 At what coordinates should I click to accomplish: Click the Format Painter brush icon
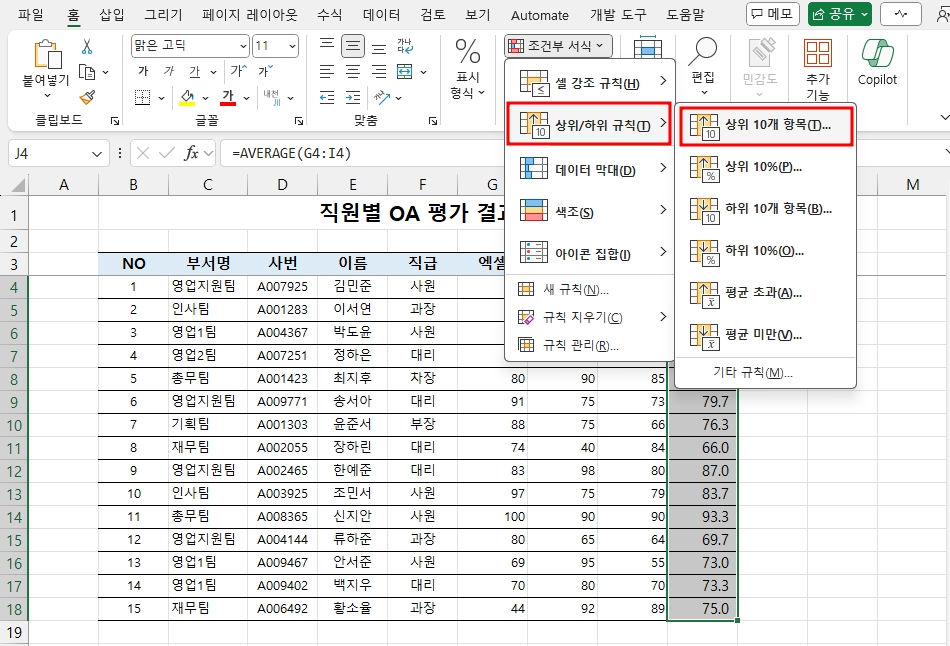coord(87,97)
